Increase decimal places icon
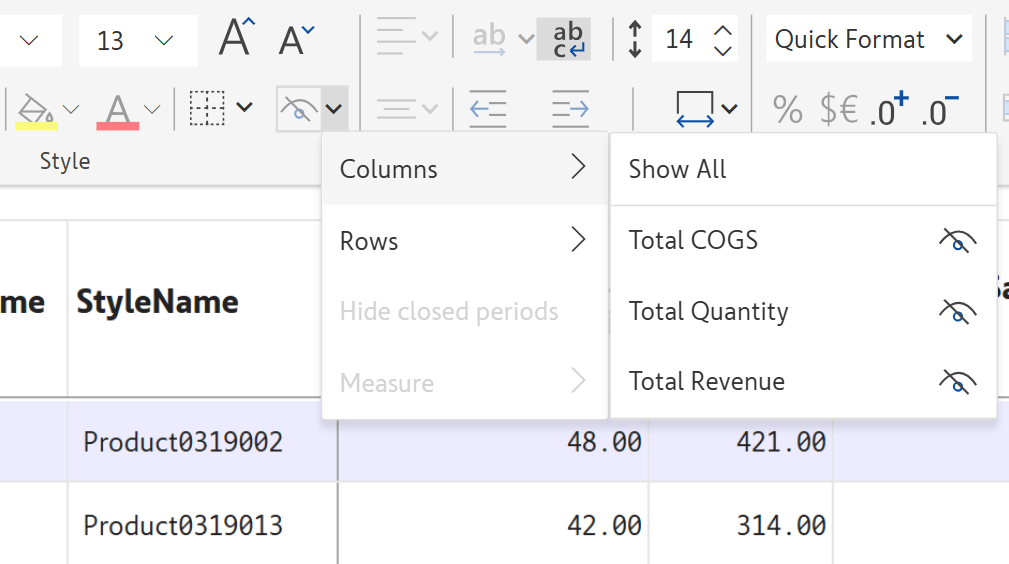The image size is (1009, 564). point(889,109)
